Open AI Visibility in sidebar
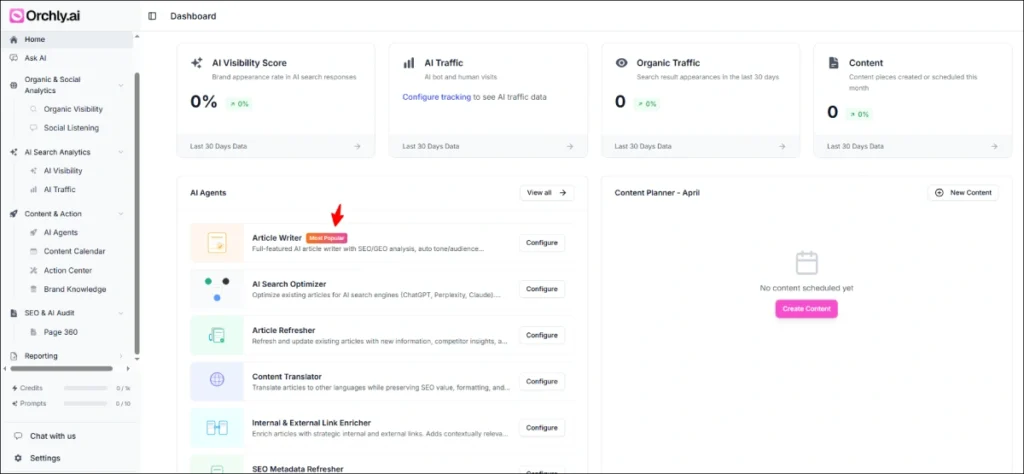 (63, 170)
